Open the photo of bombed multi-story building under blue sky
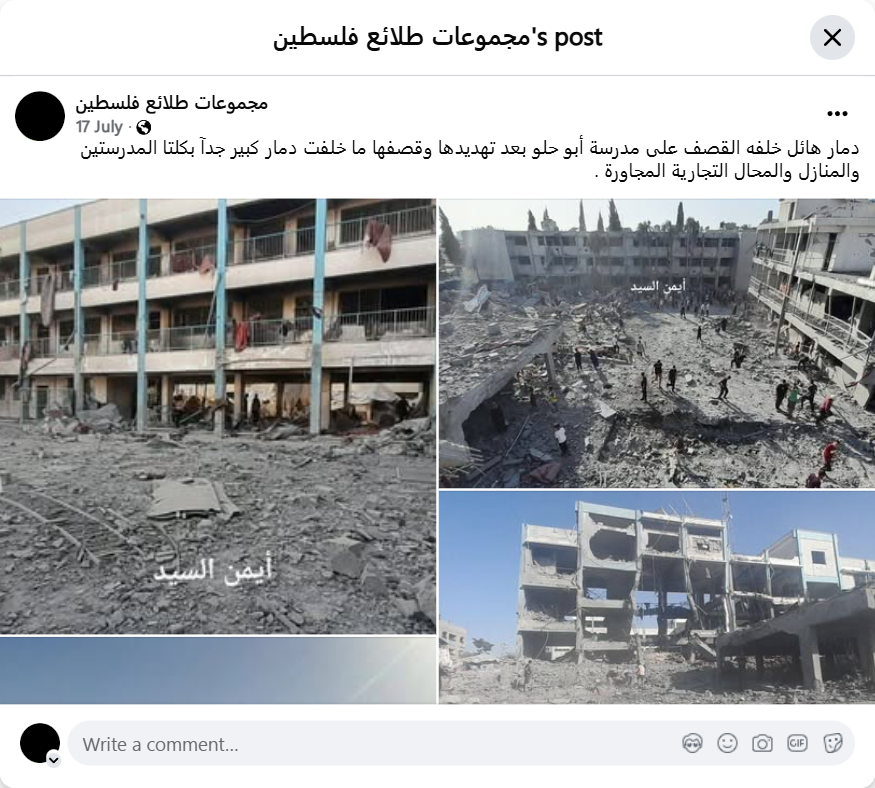The height and width of the screenshot is (788, 875). pos(657,597)
